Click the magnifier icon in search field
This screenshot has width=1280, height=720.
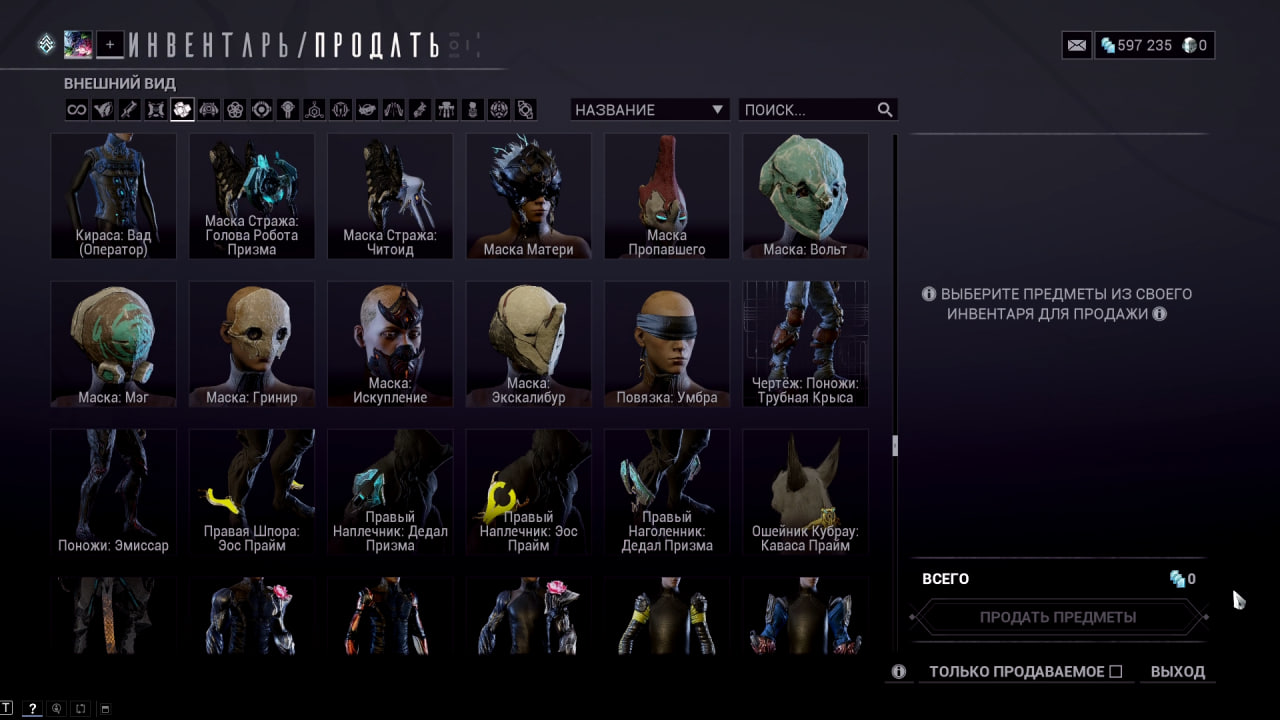click(x=885, y=110)
